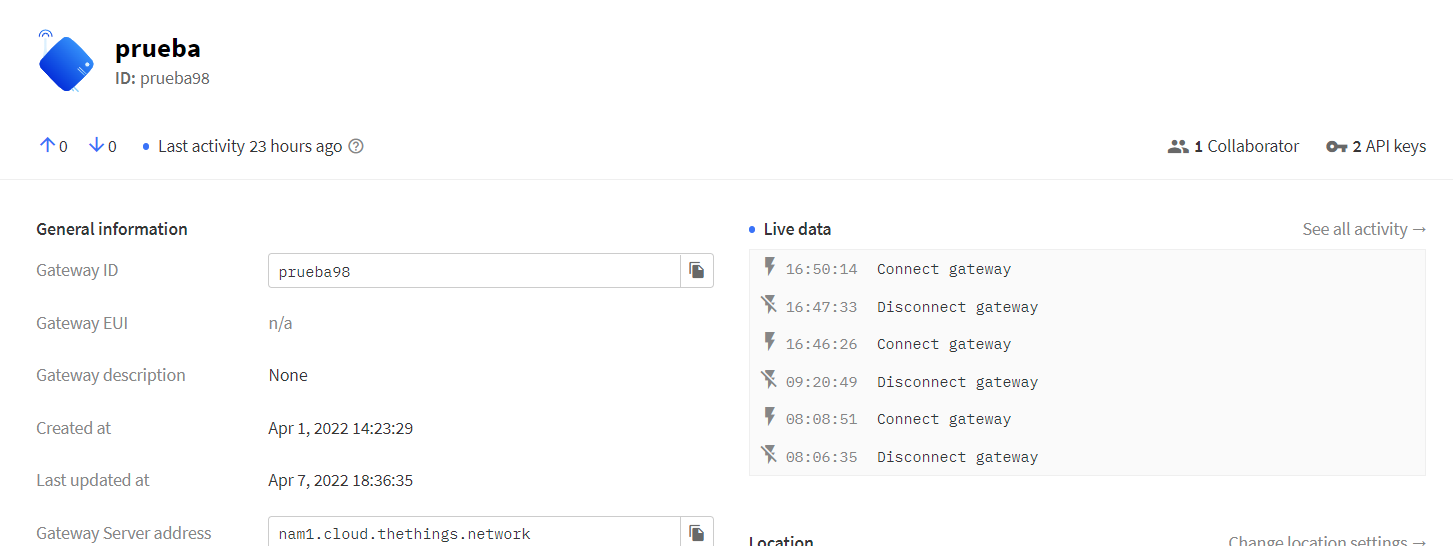Viewport: 1453px width, 546px height.
Task: Open Change location settings
Action: [x=1327, y=541]
